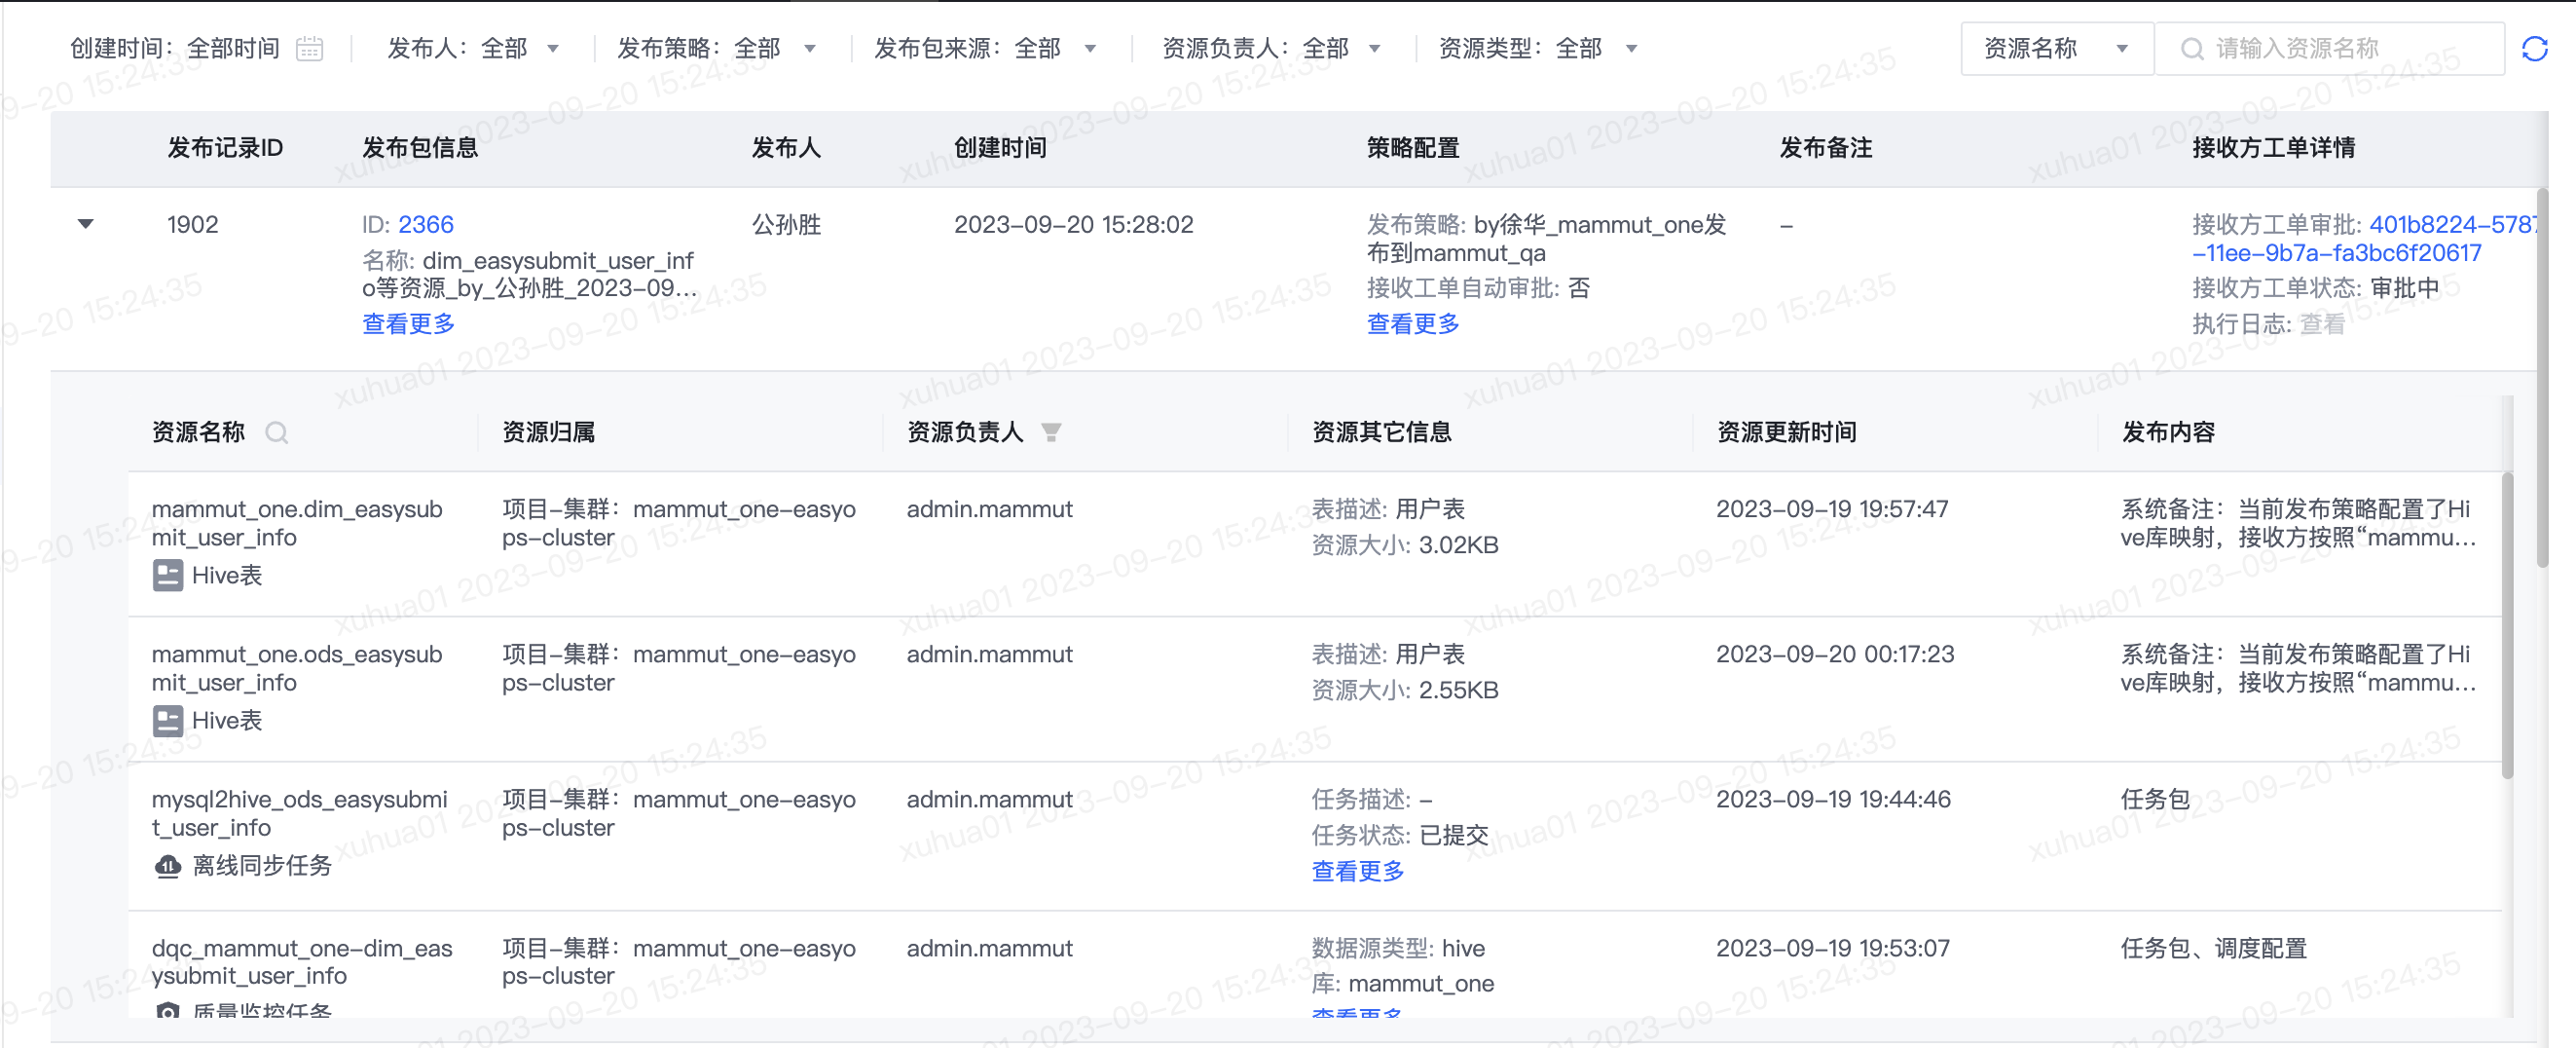Click the 发布记录ID column header
Screen dimensions: 2576x1048
point(225,149)
